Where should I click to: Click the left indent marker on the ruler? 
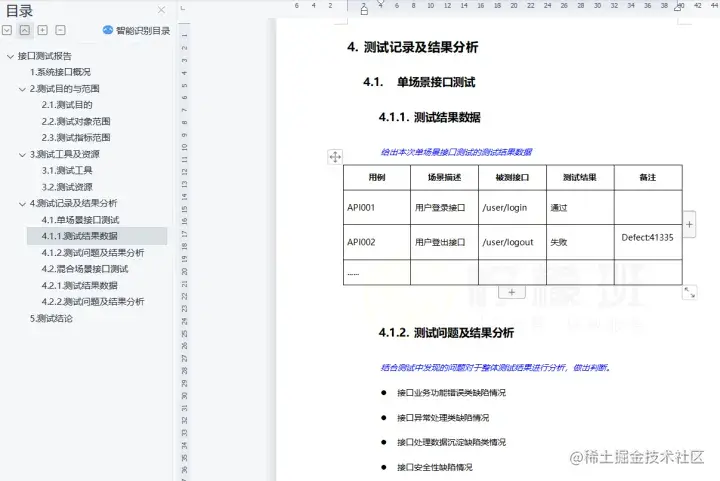364,9
